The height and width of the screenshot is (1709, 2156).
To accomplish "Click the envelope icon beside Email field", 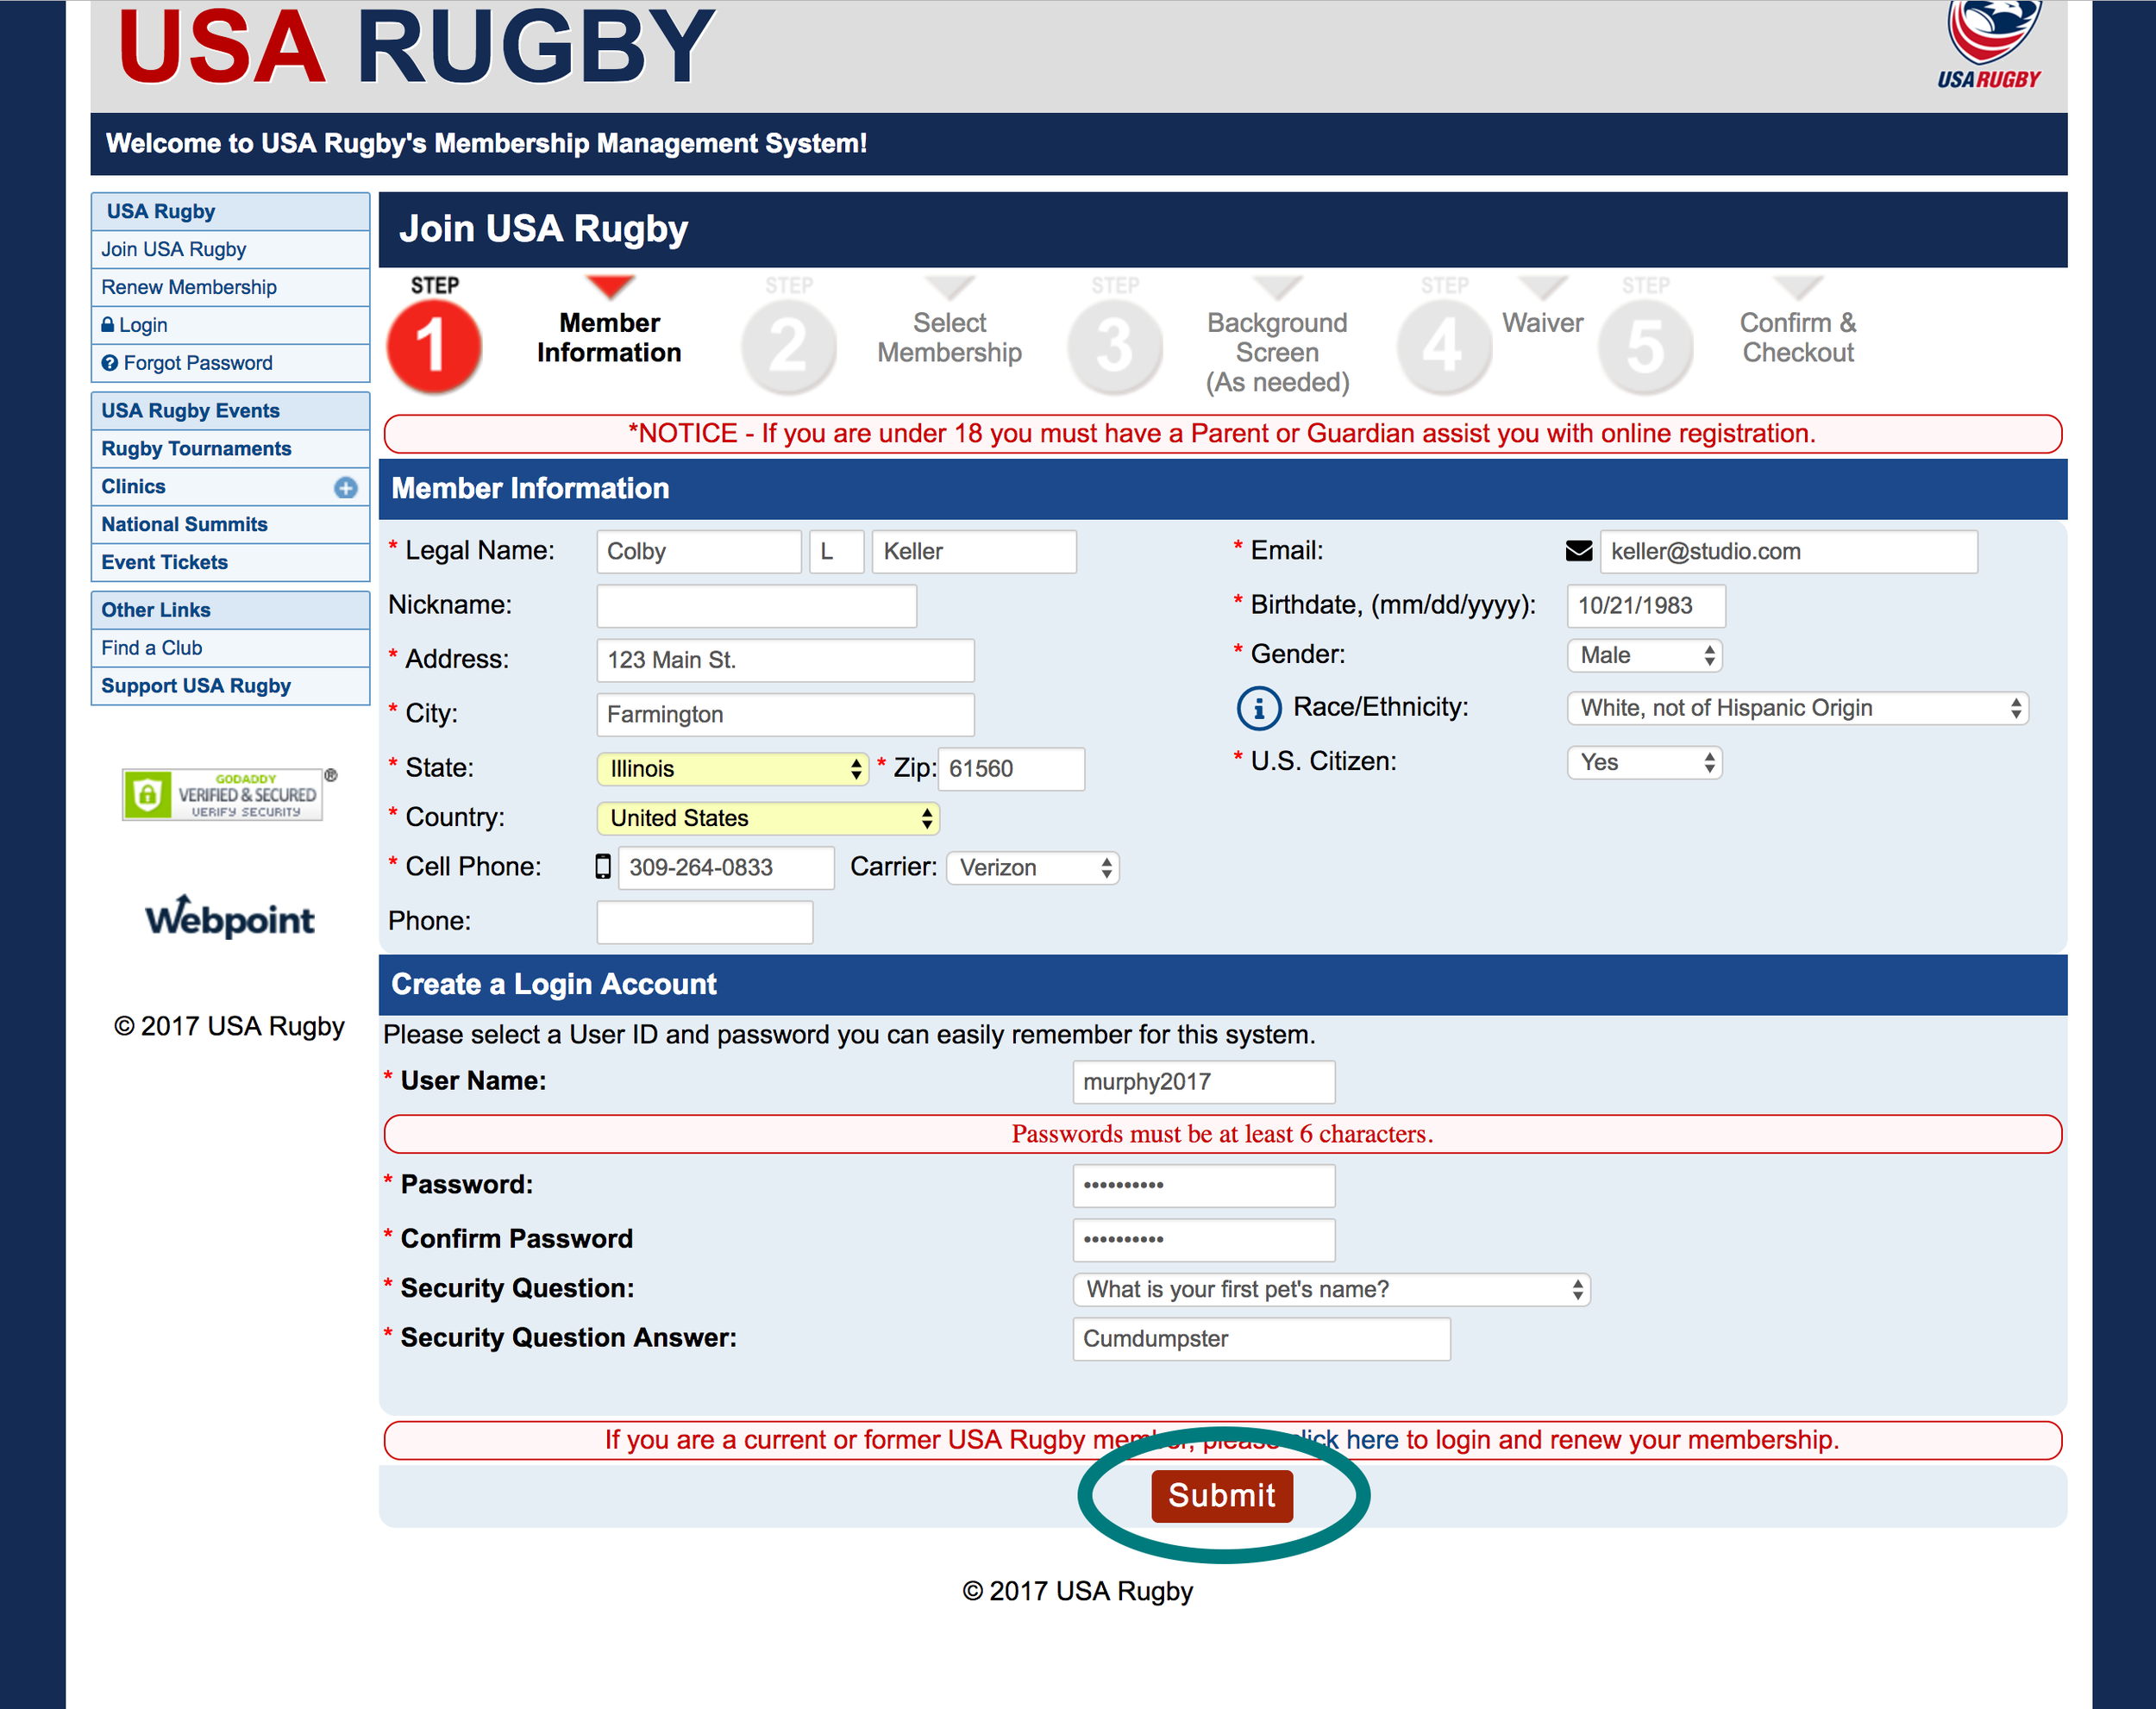I will [x=1579, y=551].
